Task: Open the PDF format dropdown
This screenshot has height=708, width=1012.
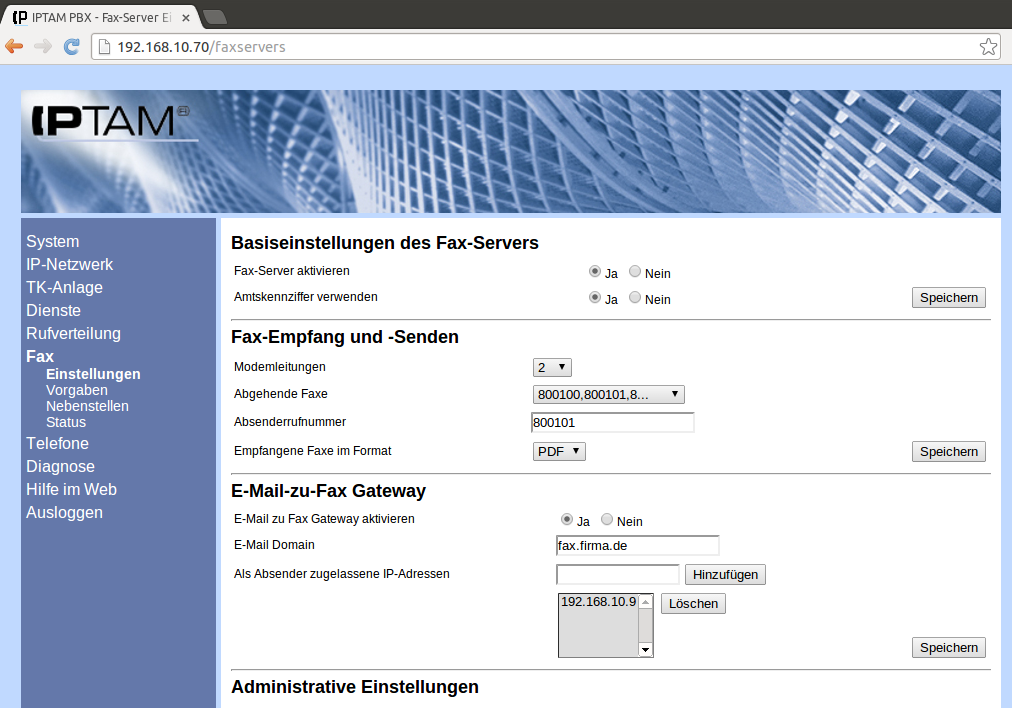Action: pos(559,452)
